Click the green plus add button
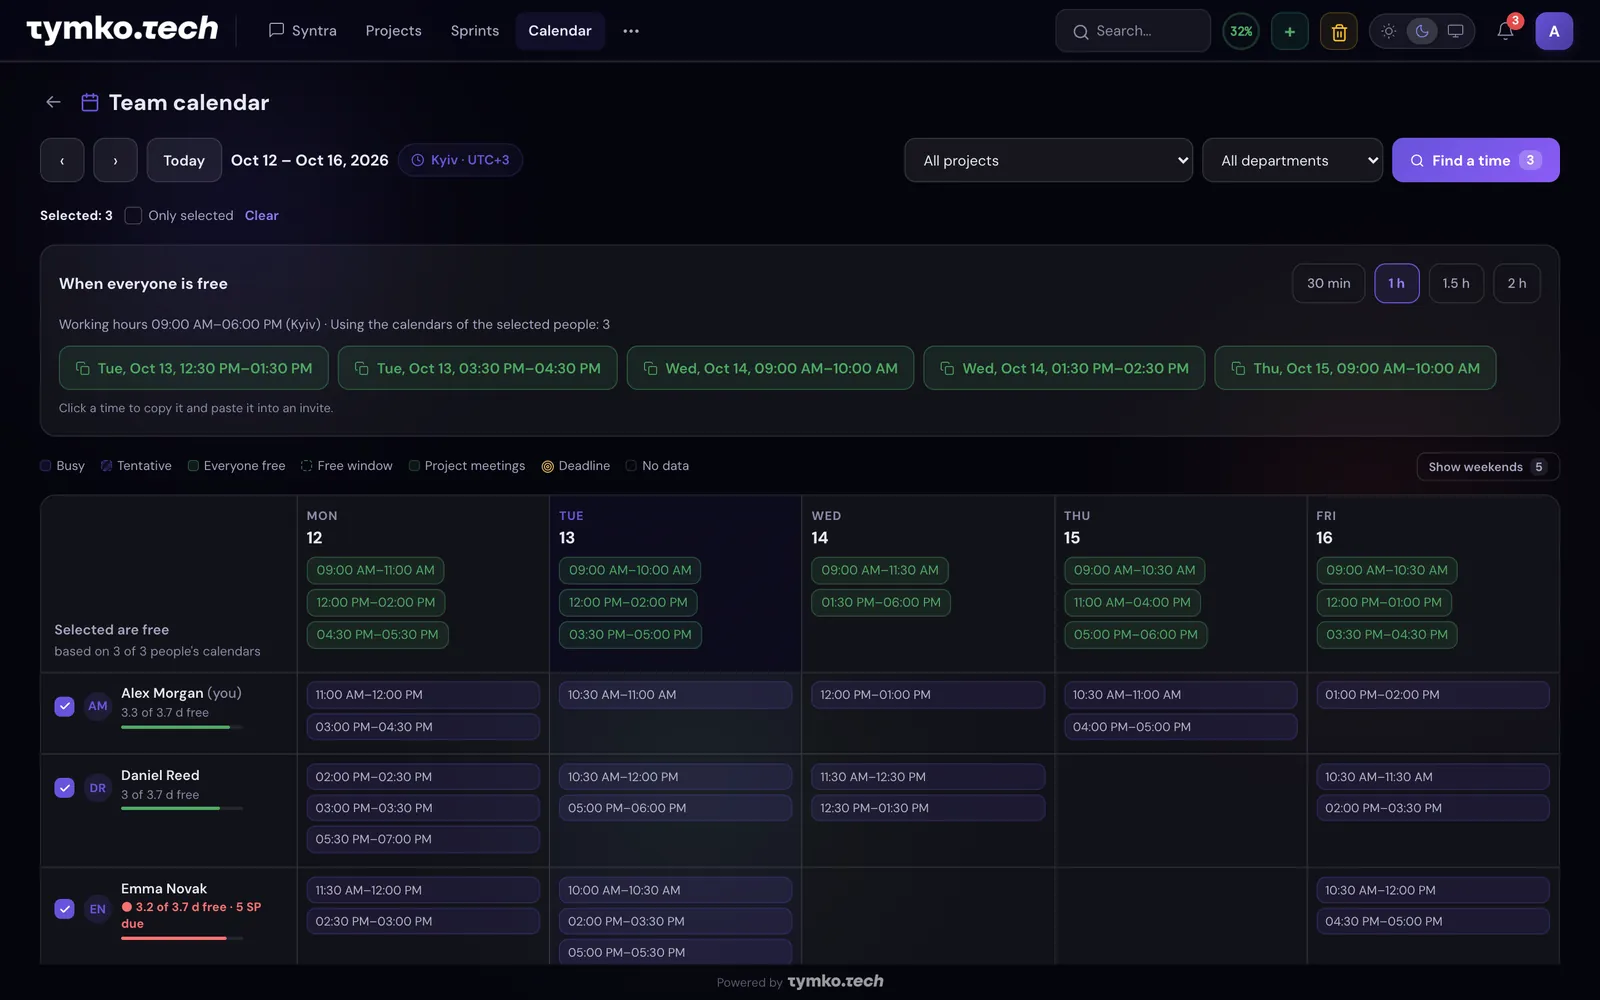1600x1000 pixels. point(1290,31)
